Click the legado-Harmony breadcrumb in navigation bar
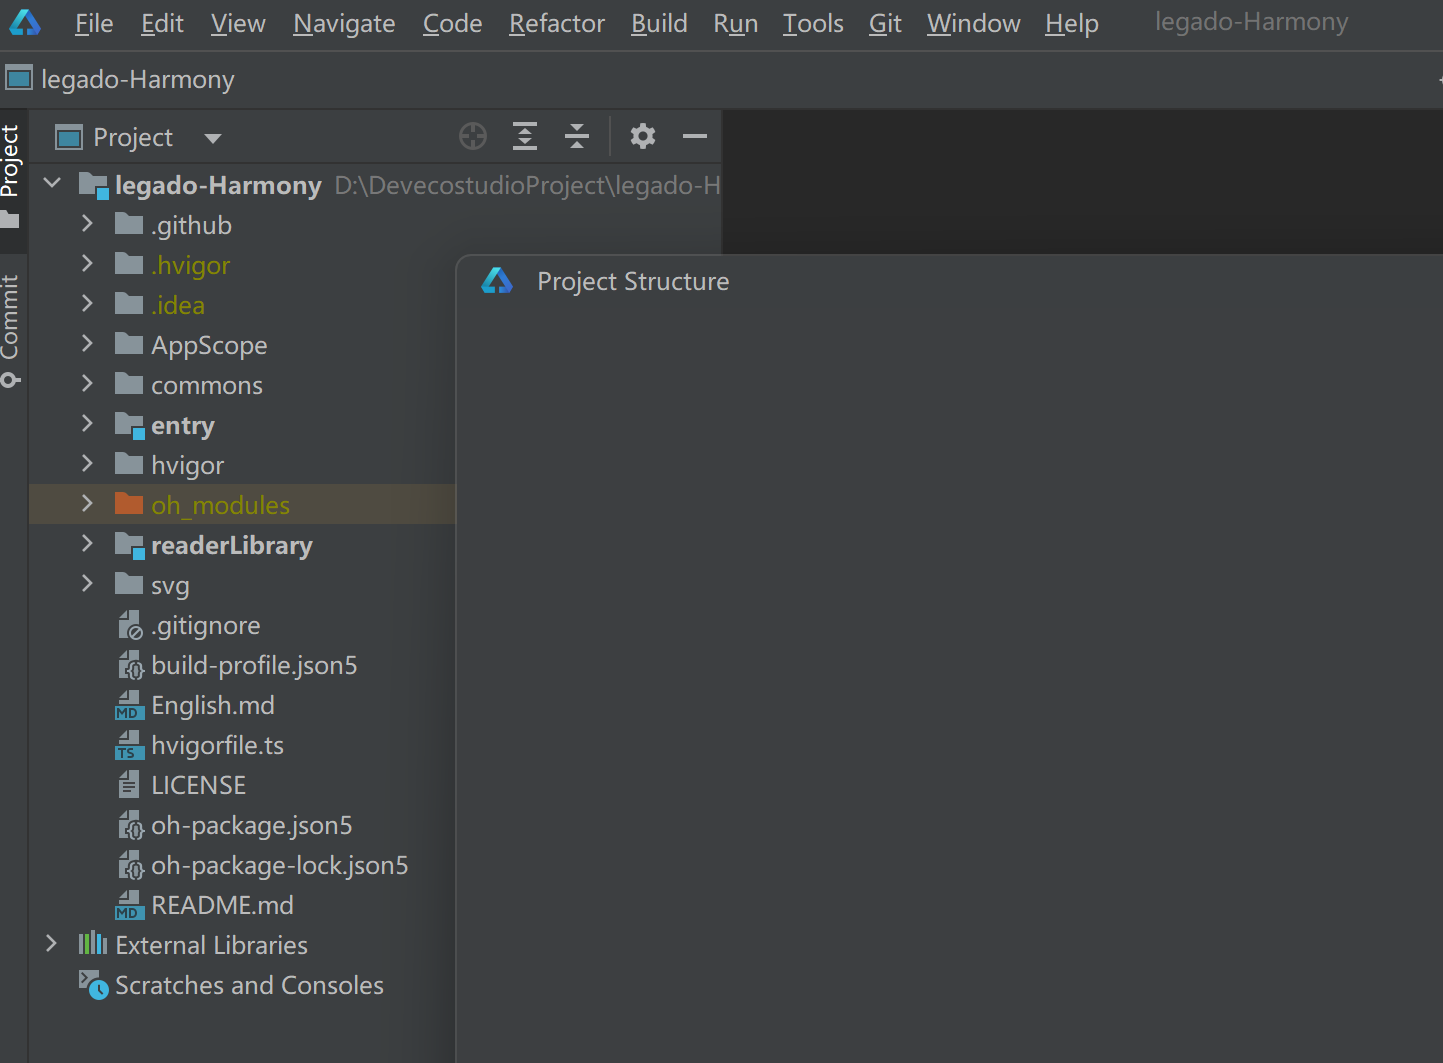 point(120,79)
